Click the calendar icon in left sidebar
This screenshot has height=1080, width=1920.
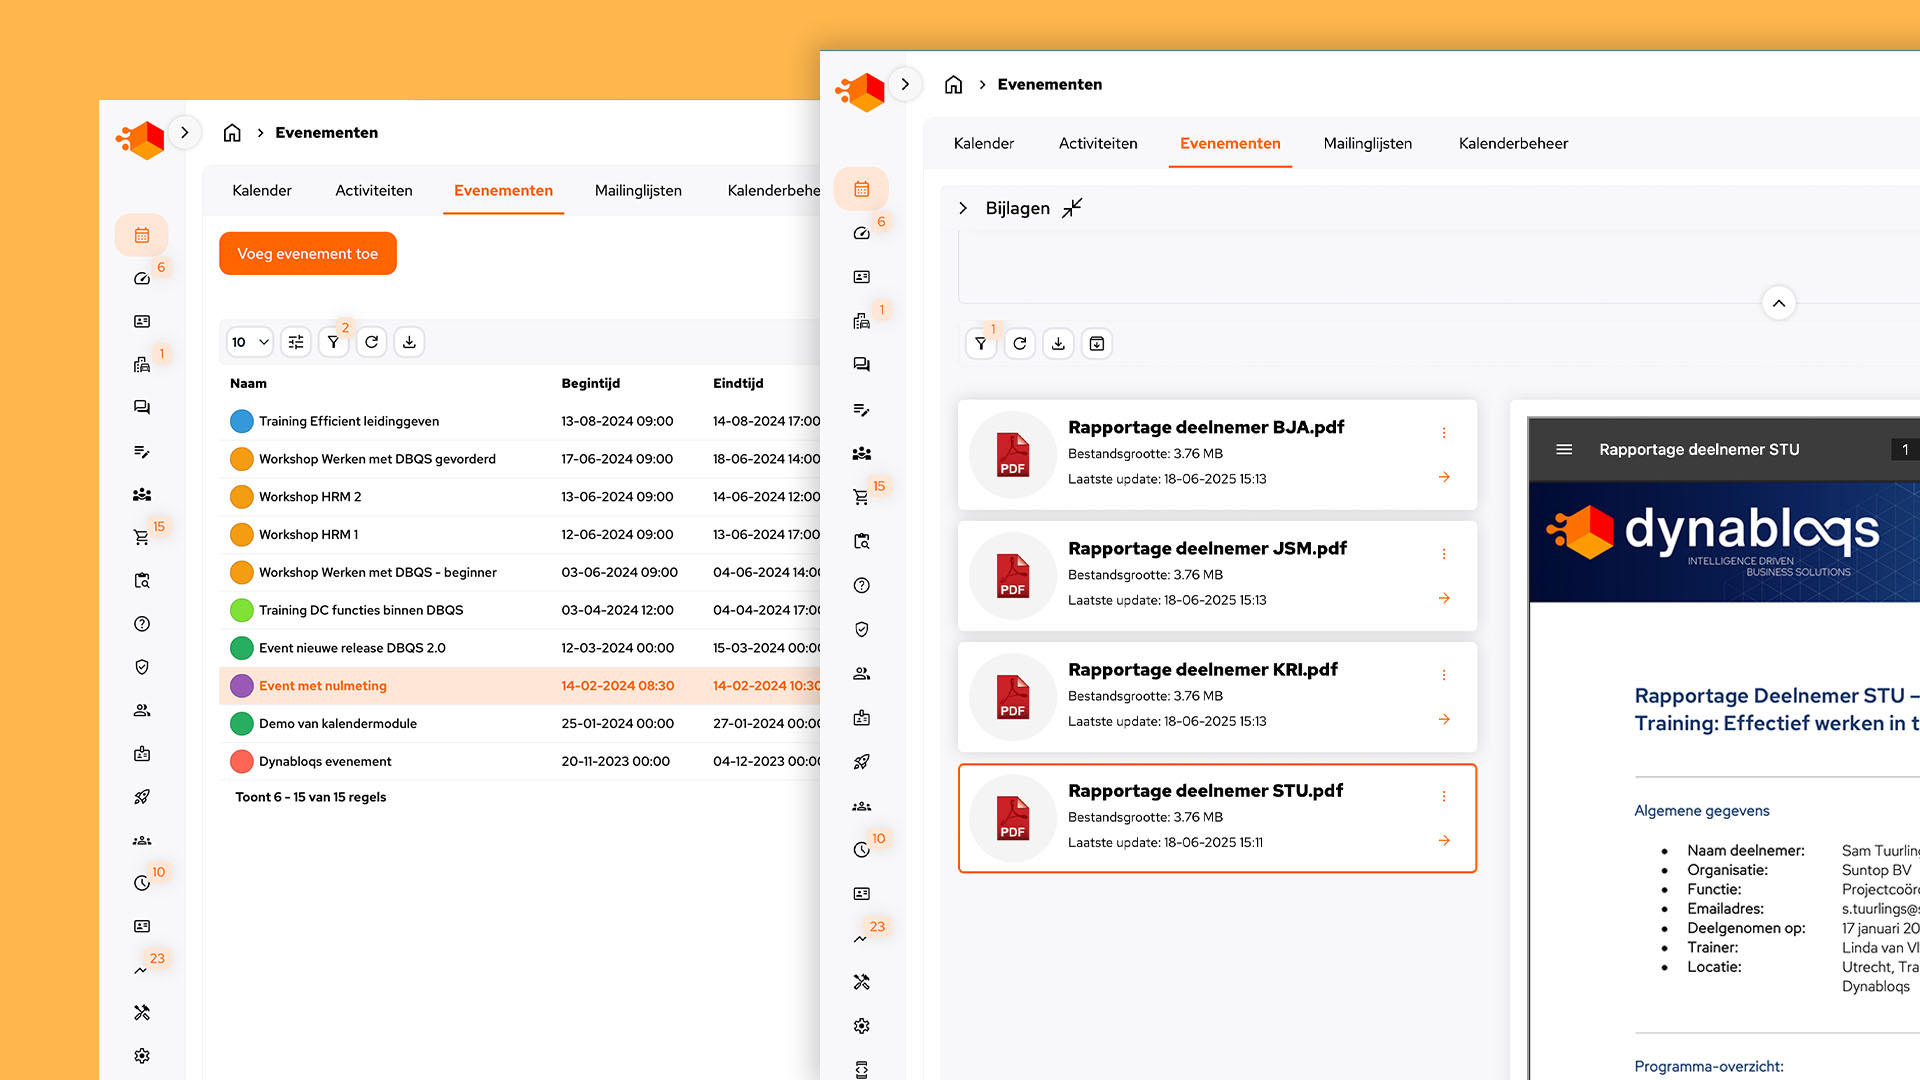[142, 235]
